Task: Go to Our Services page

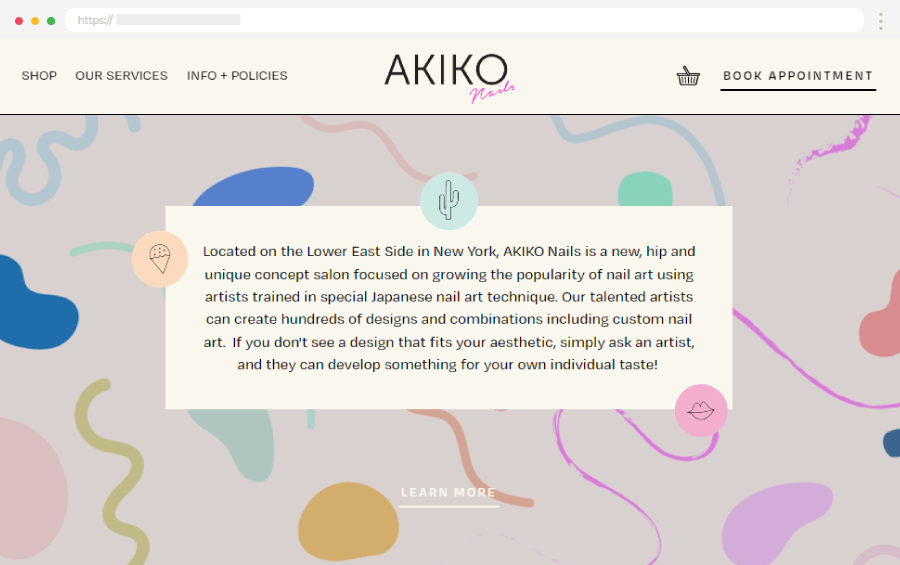Action: click(121, 76)
